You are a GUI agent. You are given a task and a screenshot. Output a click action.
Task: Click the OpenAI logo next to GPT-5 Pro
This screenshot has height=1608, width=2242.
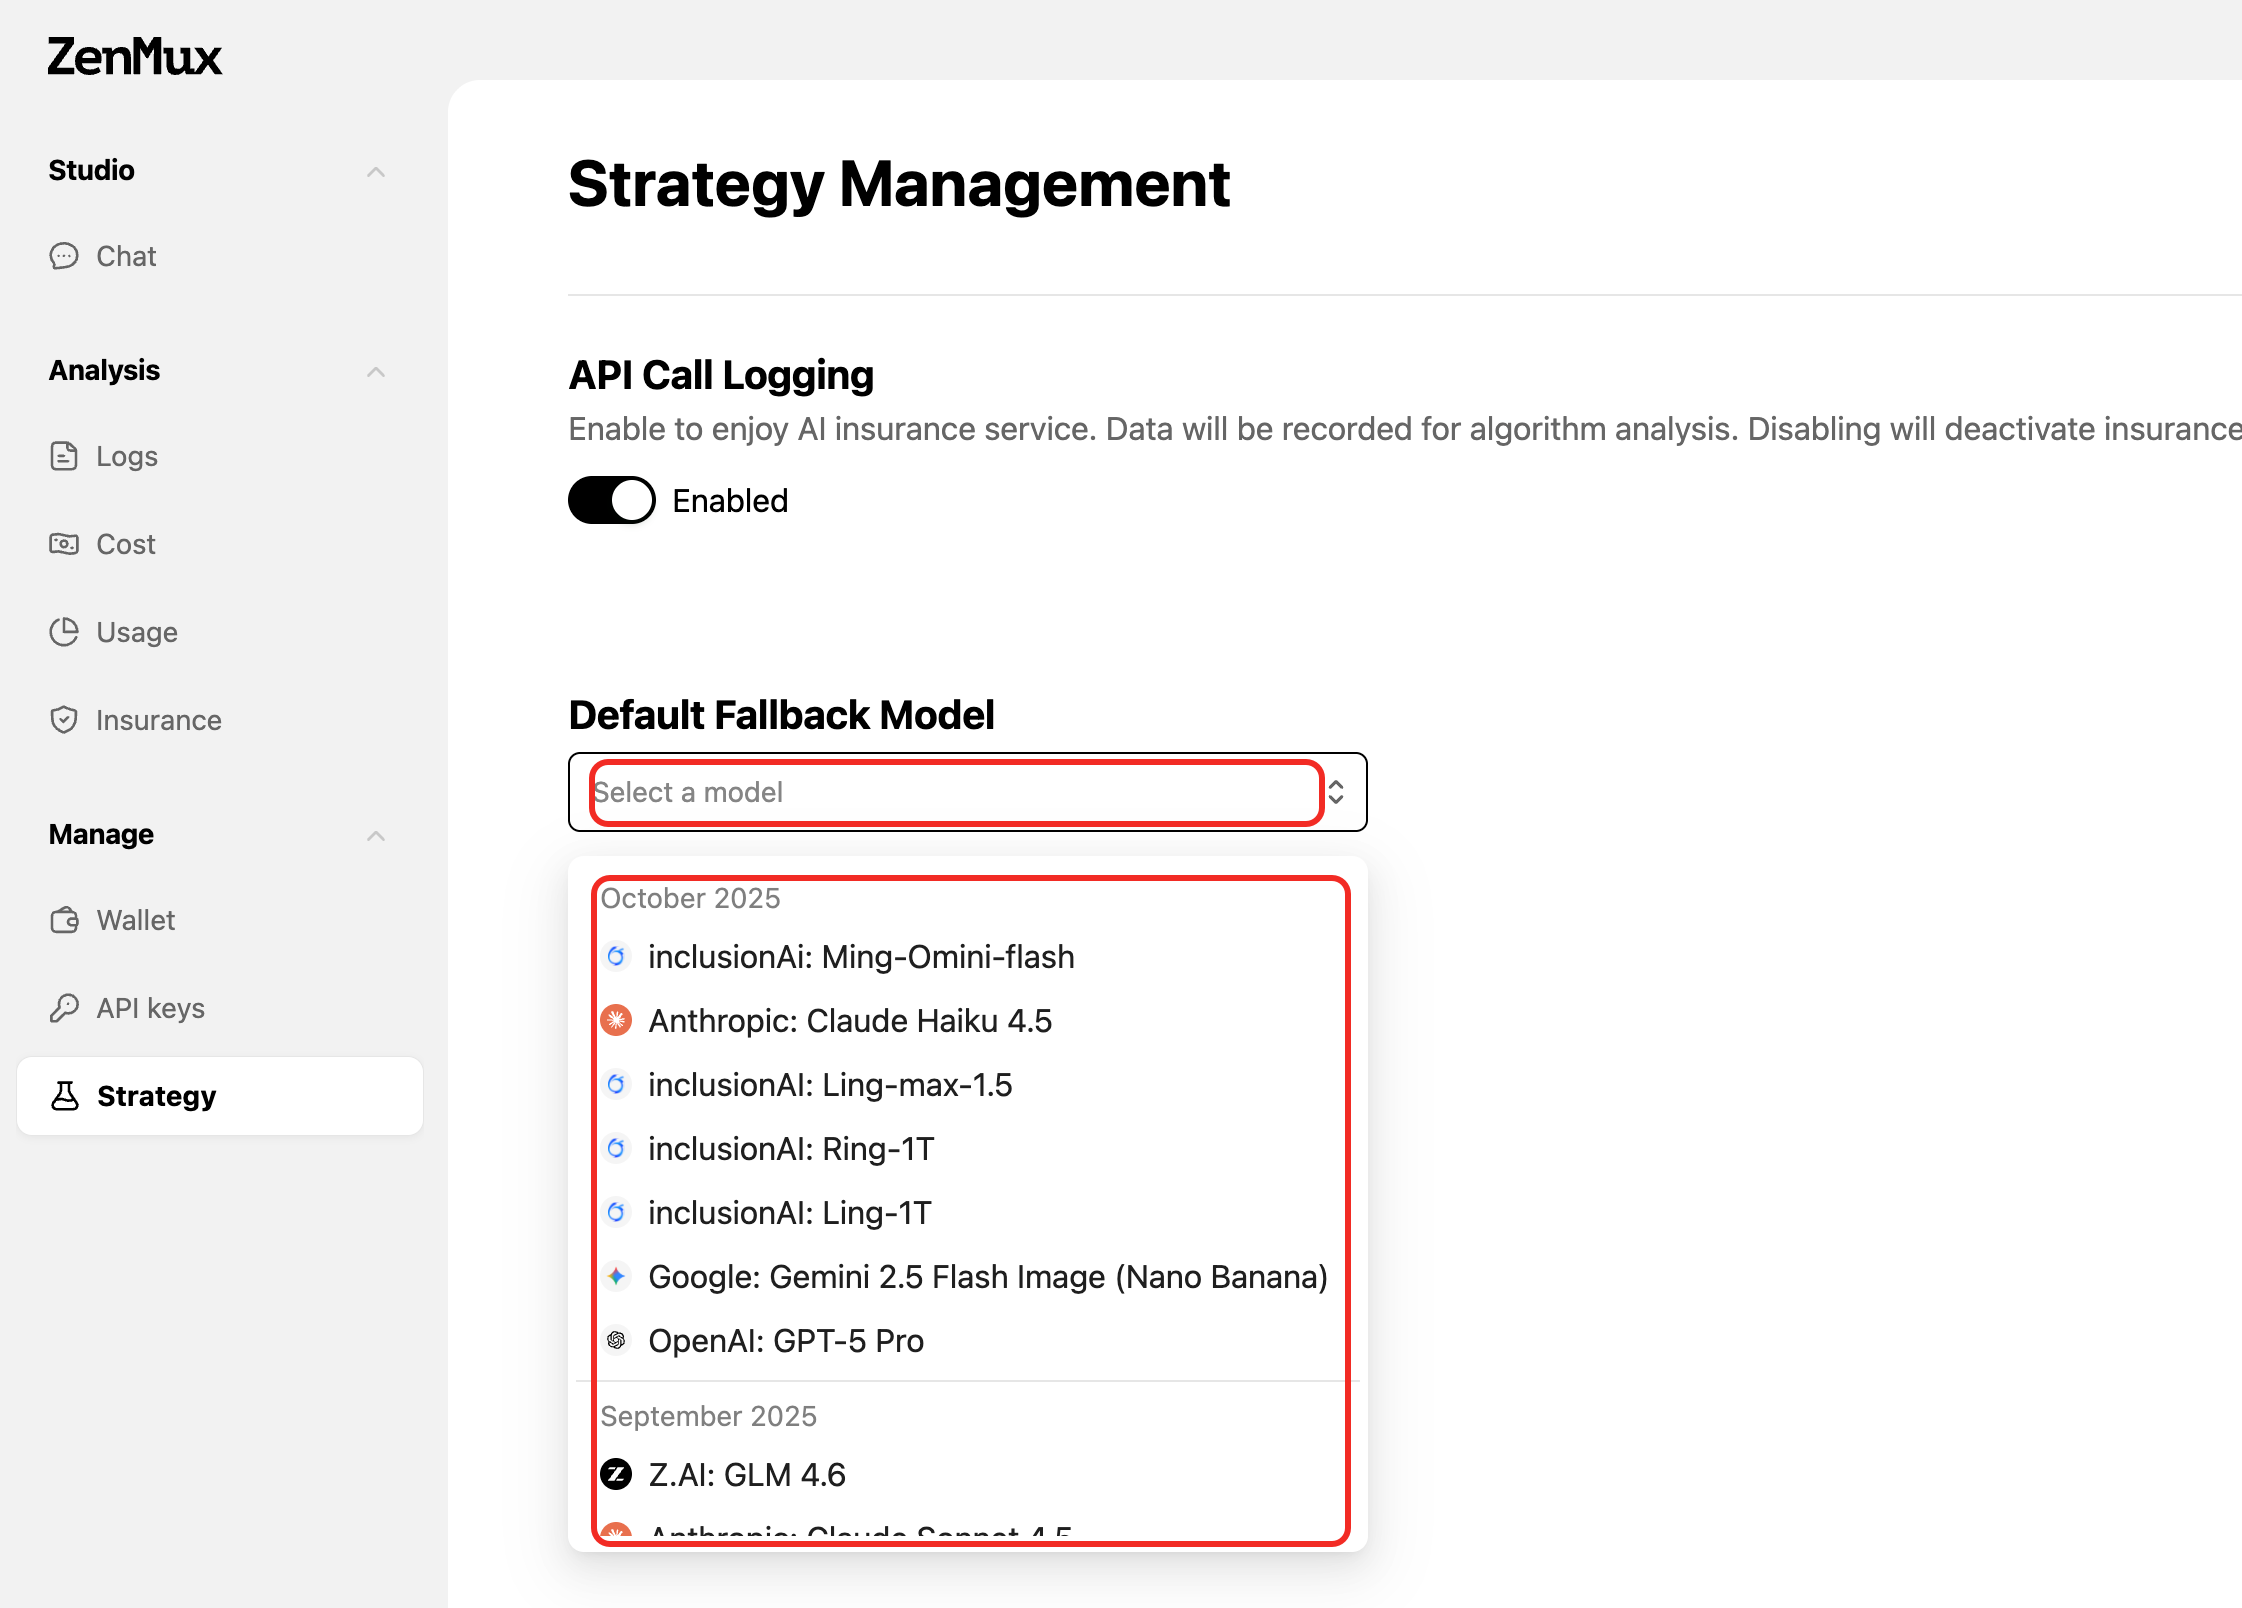pos(616,1340)
